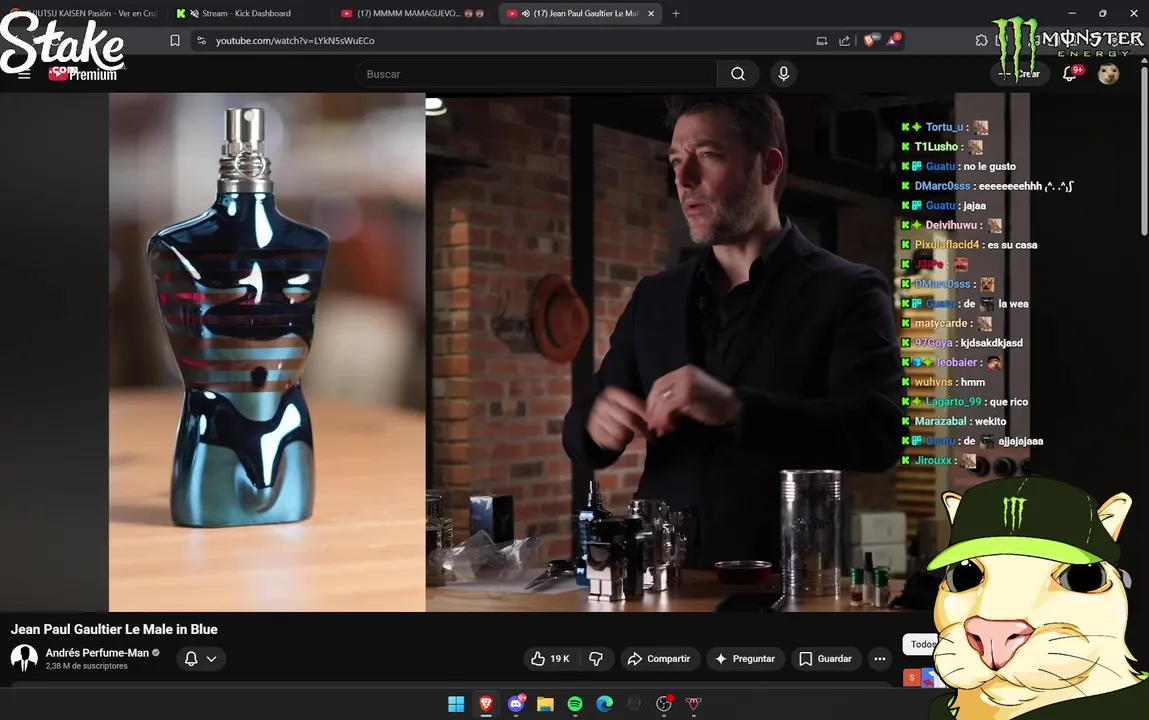
Task: Switch to the MMMM MAMAGUEVO YouTube tab
Action: 414,13
